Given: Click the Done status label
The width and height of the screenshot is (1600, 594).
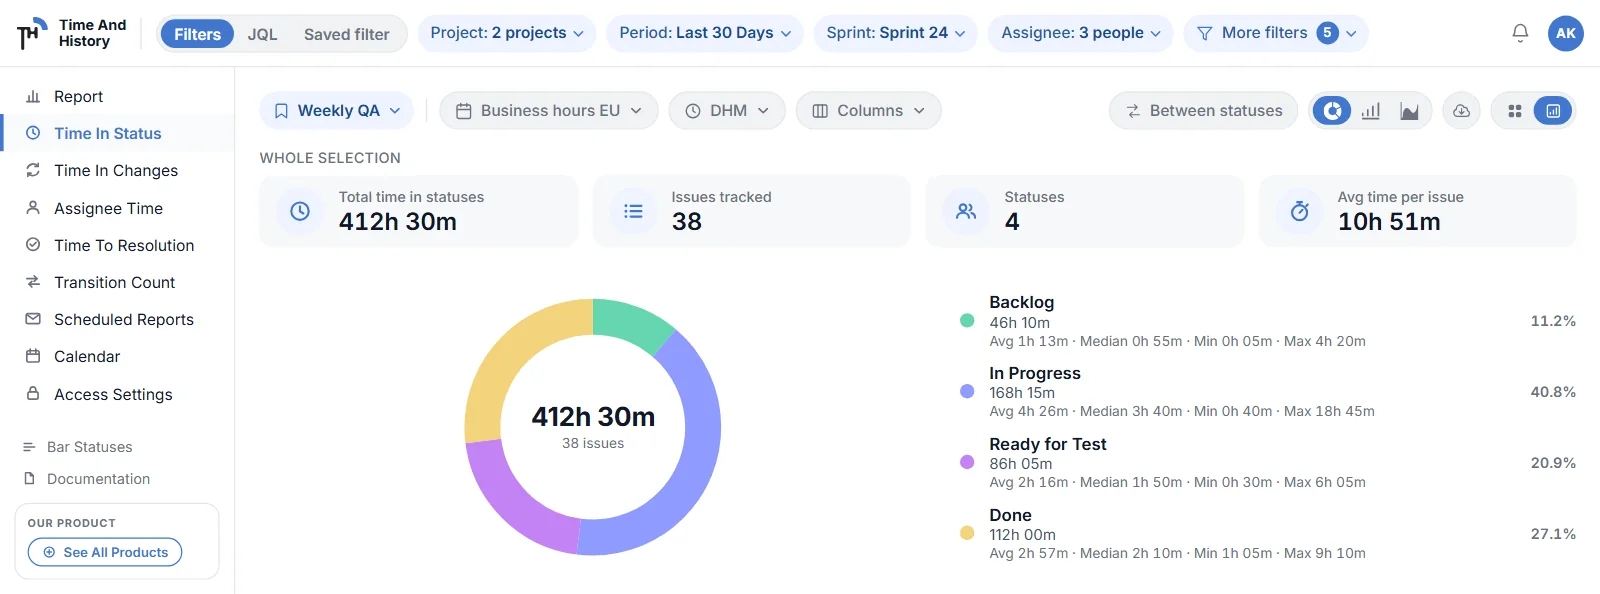Looking at the screenshot, I should 1010,515.
